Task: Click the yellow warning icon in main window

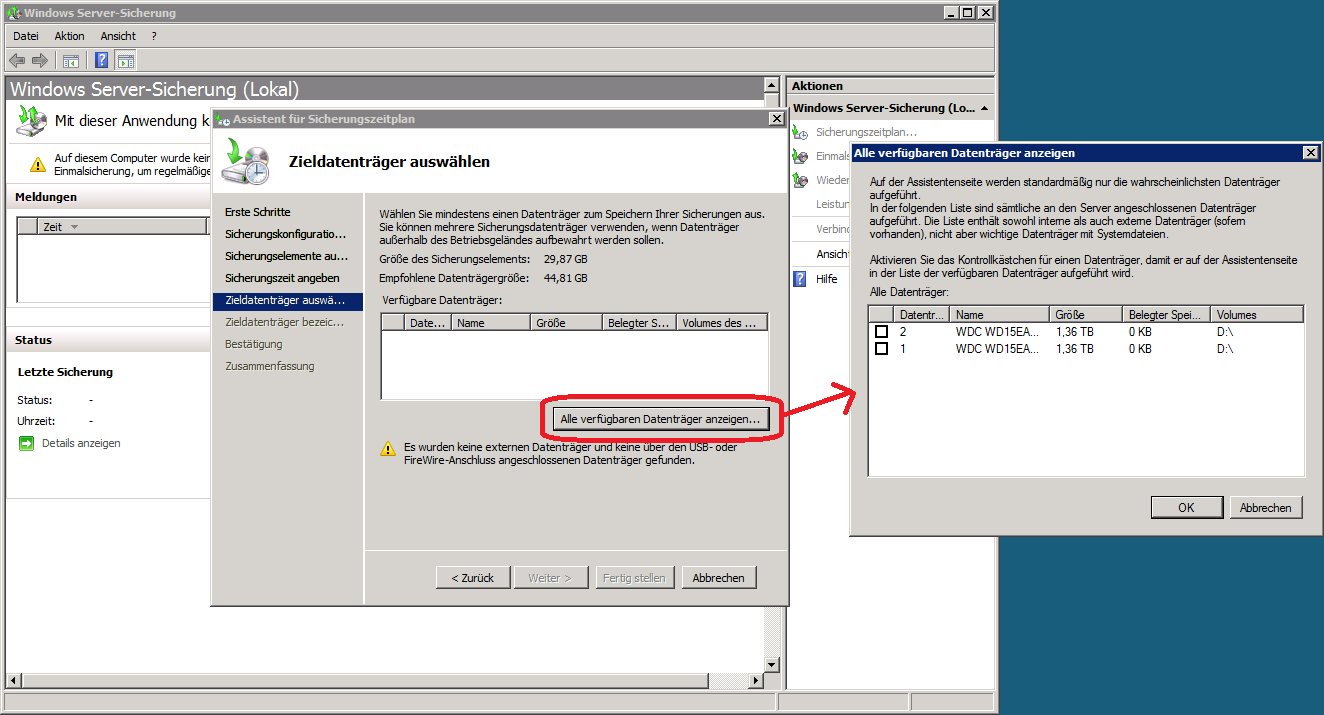Action: coord(37,164)
